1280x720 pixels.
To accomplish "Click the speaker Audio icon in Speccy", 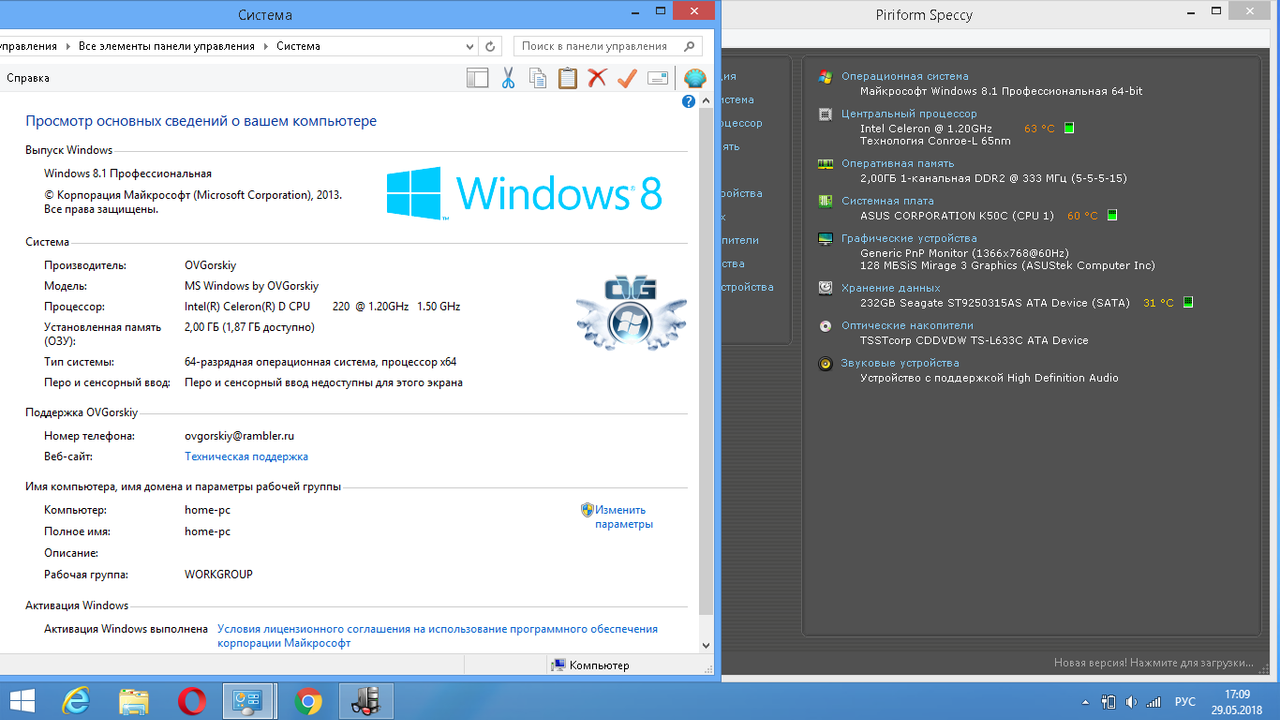I will tap(825, 364).
